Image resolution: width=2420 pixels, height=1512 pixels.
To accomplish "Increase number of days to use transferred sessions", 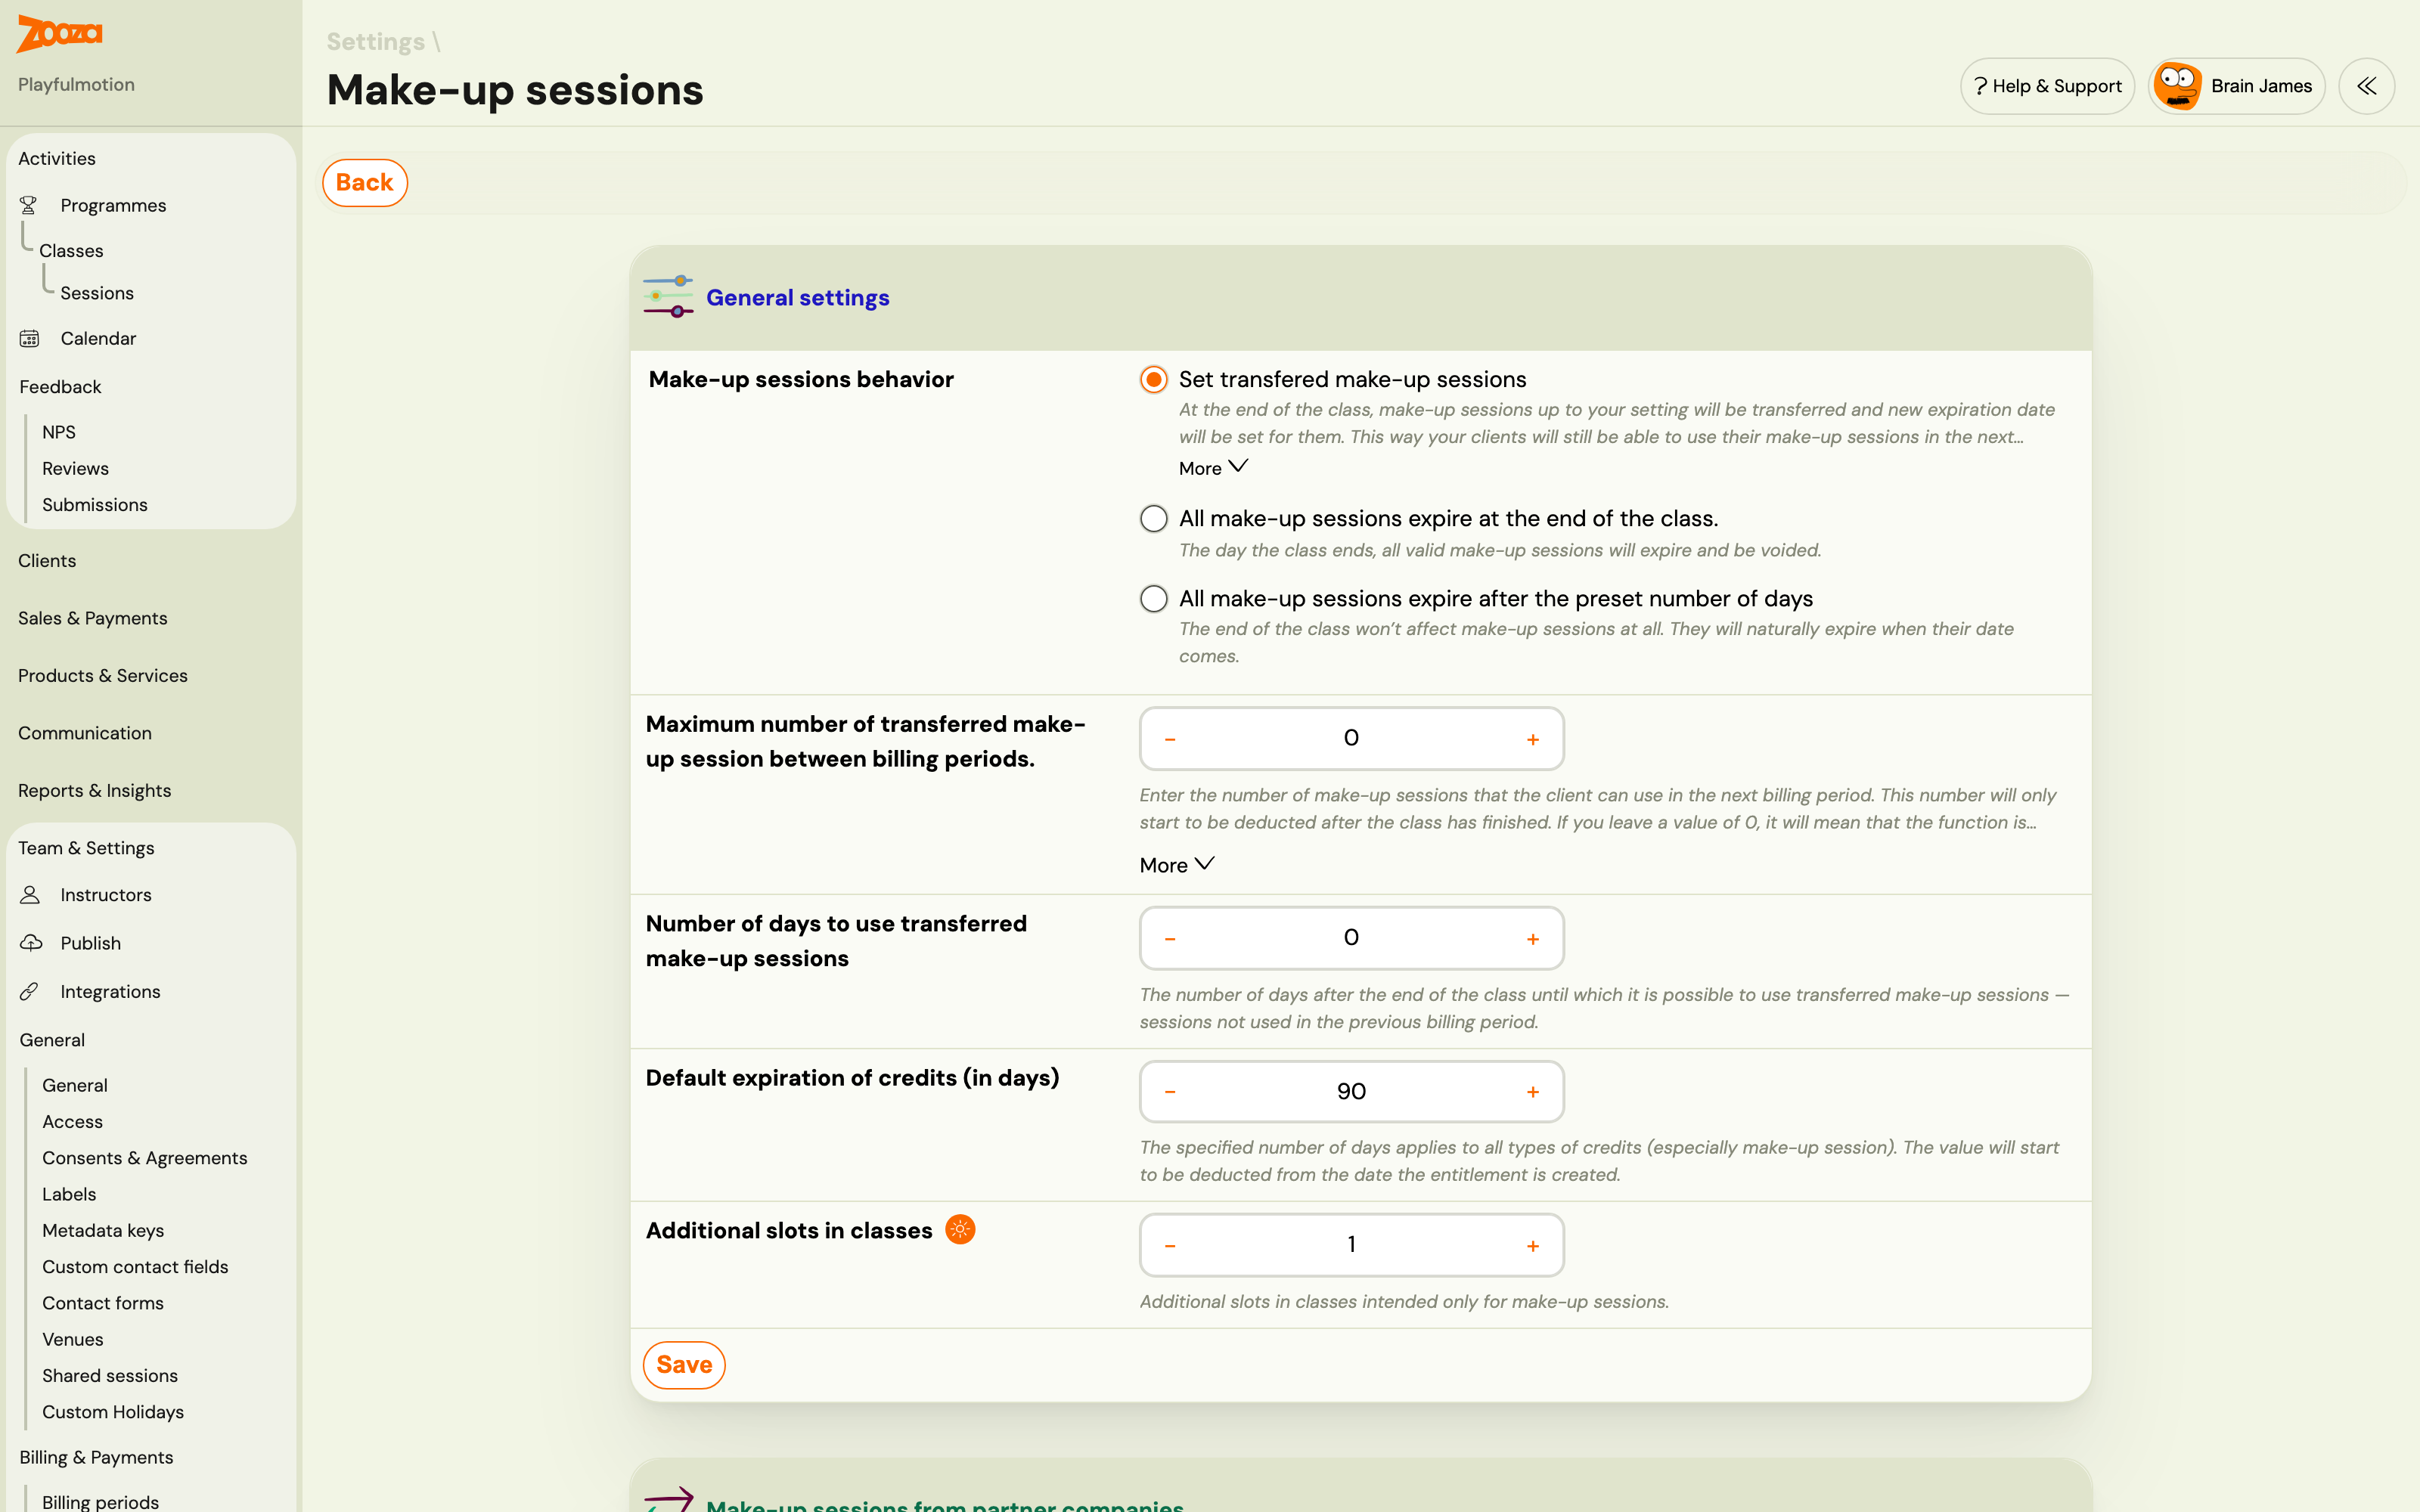I will [1532, 938].
